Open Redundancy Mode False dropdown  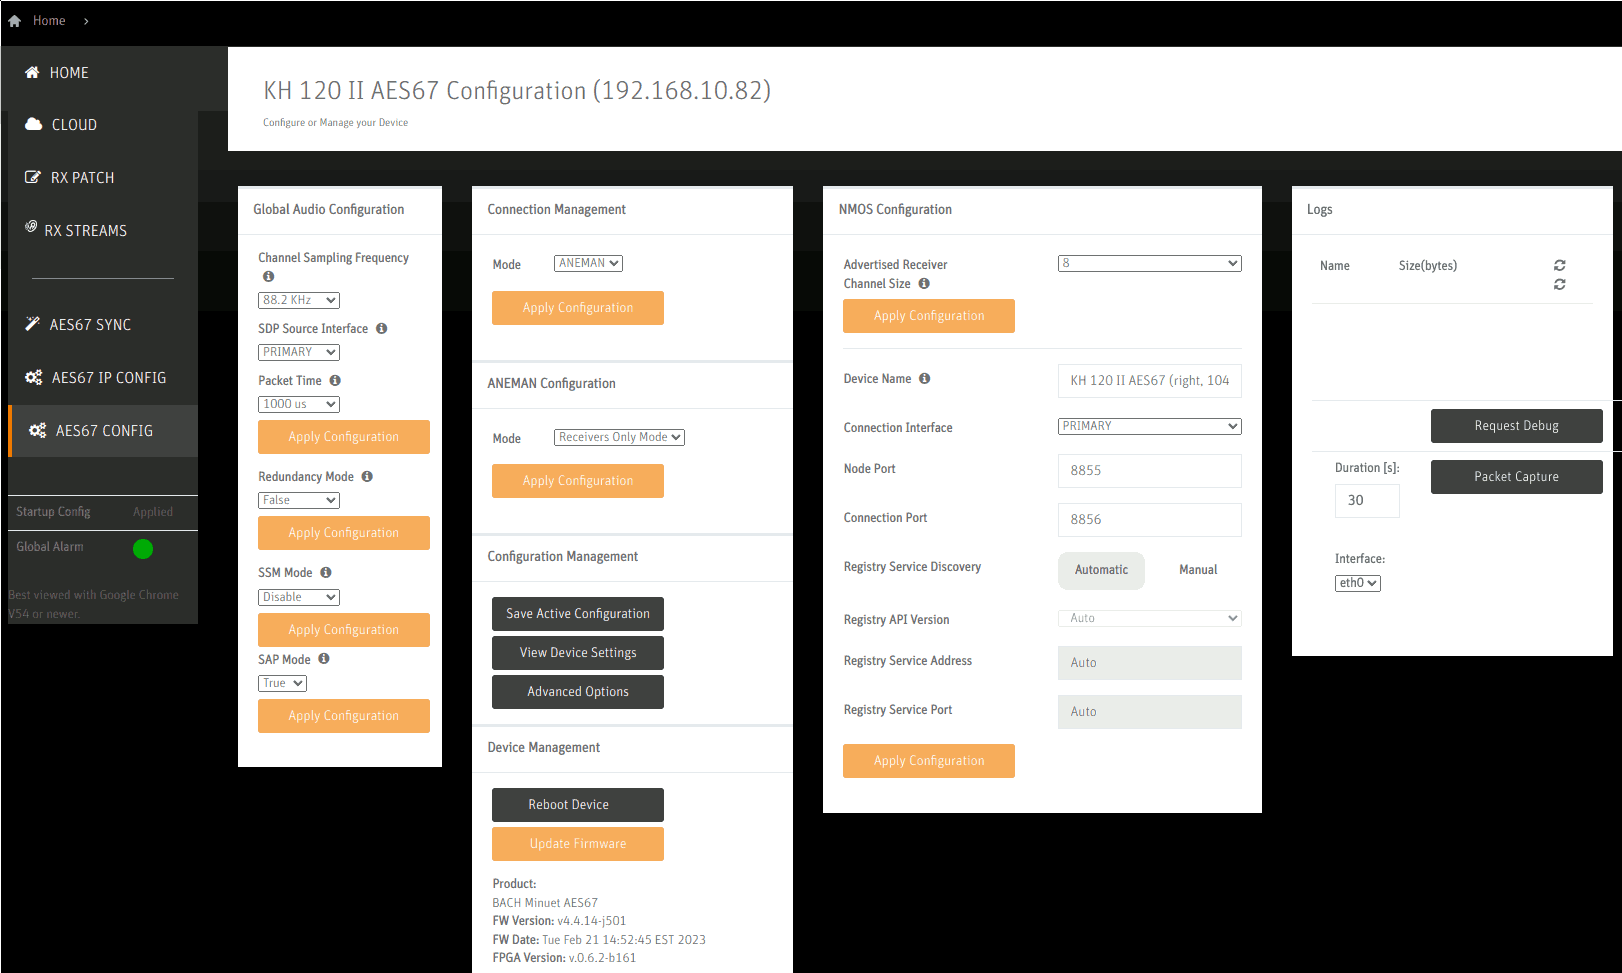tap(299, 500)
